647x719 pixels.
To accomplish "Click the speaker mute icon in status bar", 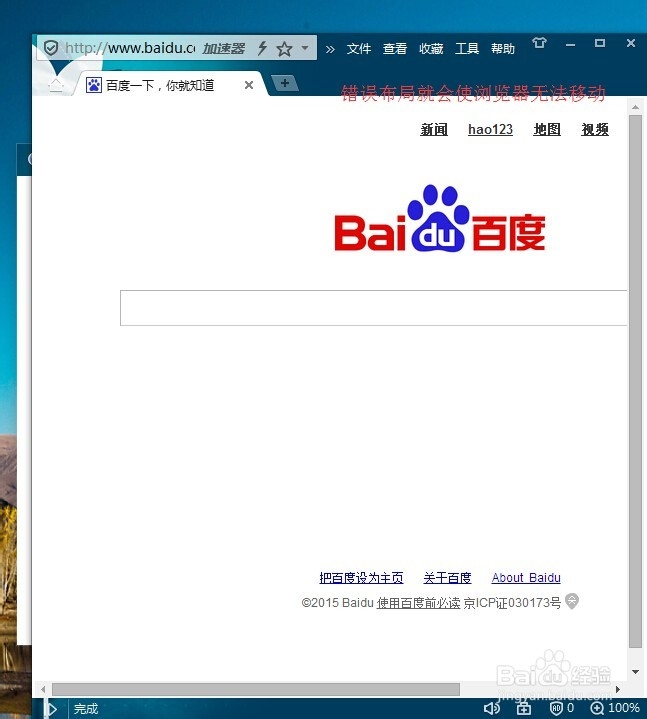I will pyautogui.click(x=492, y=708).
